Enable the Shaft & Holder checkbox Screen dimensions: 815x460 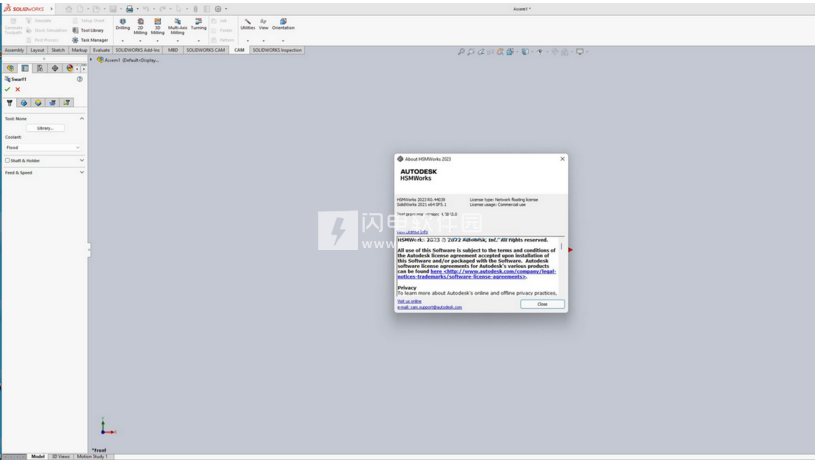tap(7, 160)
